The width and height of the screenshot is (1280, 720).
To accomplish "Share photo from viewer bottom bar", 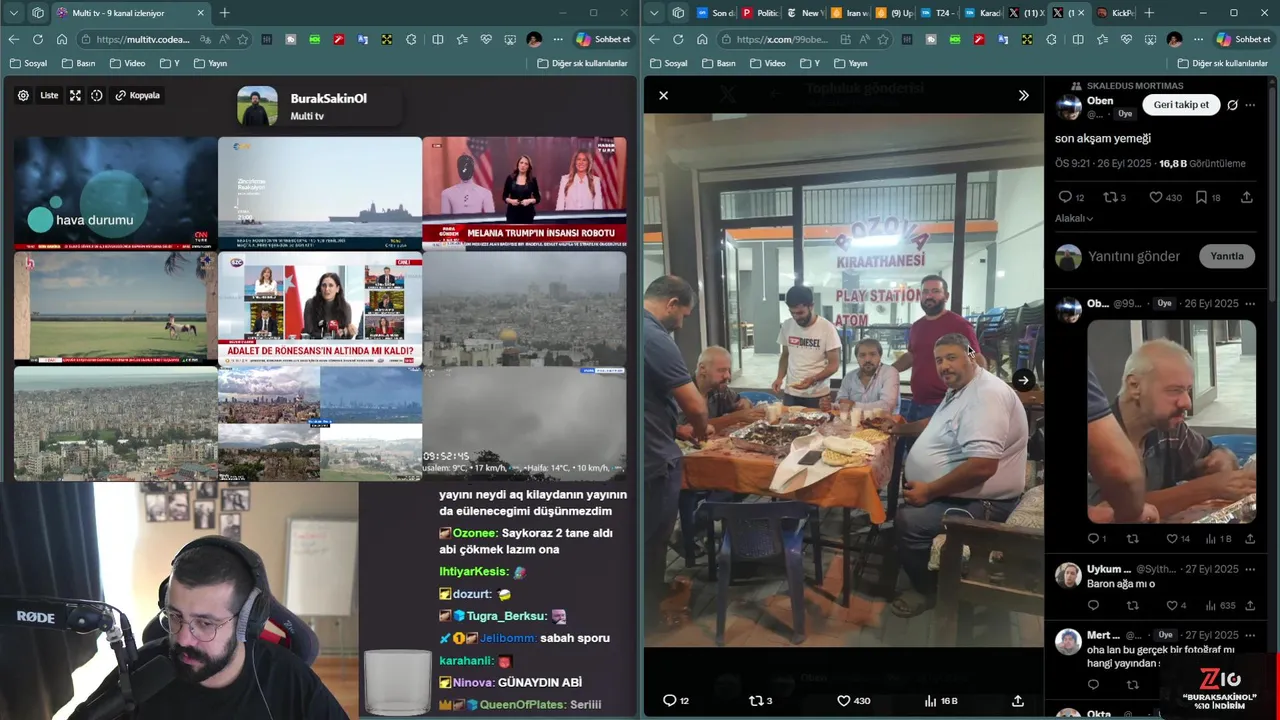I will (x=1018, y=701).
